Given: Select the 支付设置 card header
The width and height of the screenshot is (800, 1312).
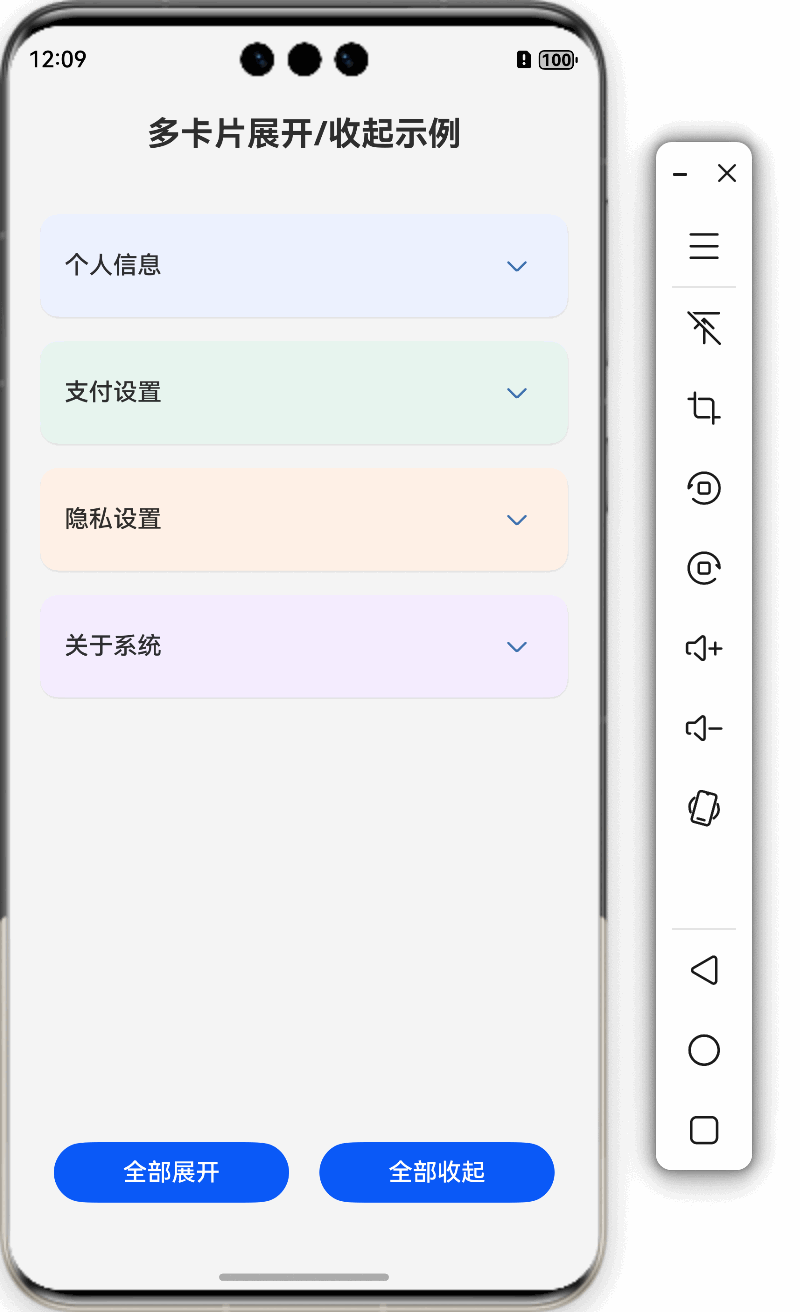Looking at the screenshot, I should (x=304, y=393).
